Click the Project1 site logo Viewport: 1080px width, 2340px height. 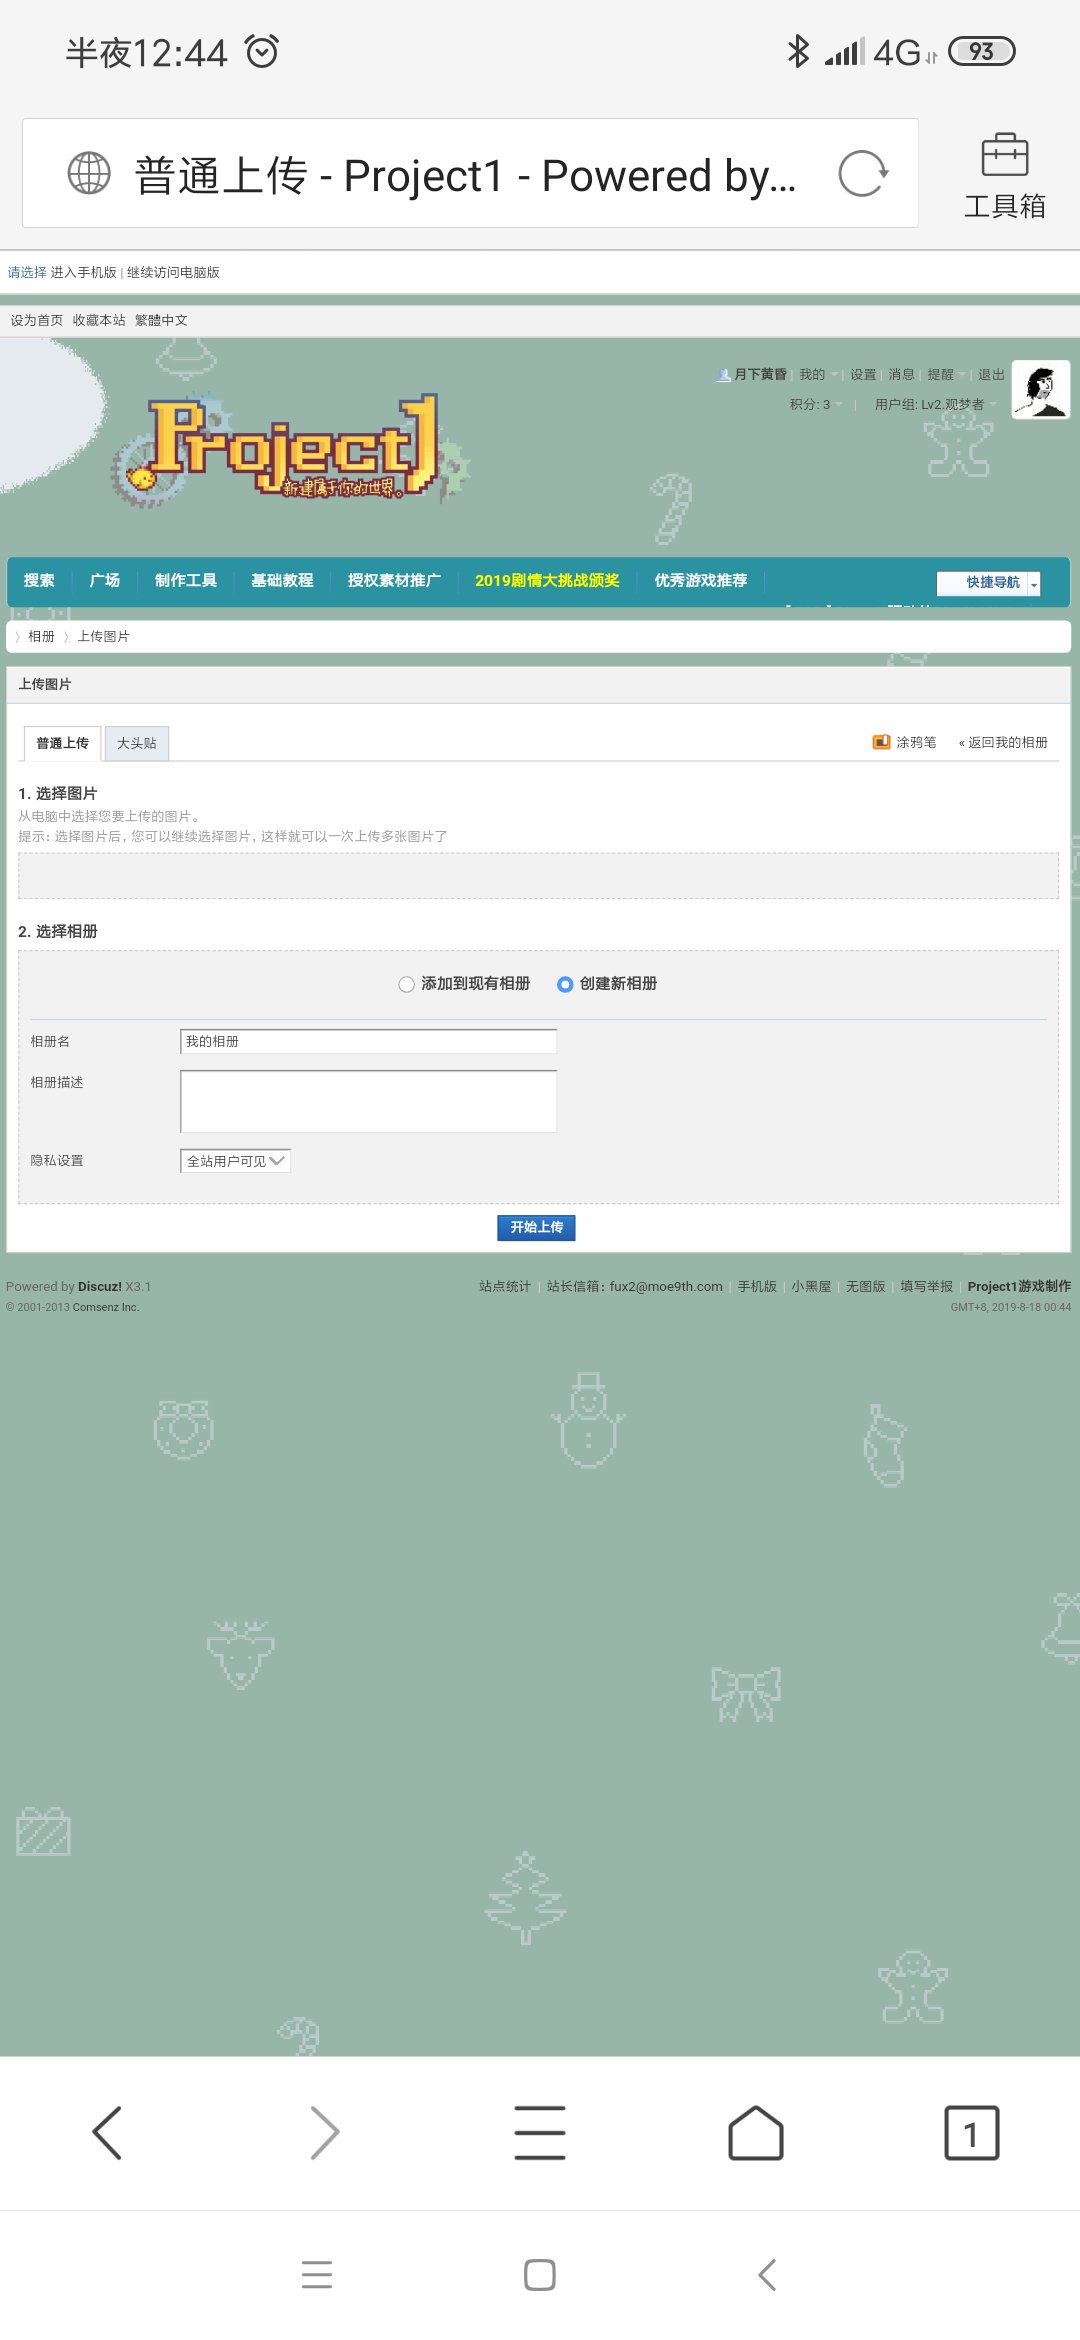coord(290,449)
